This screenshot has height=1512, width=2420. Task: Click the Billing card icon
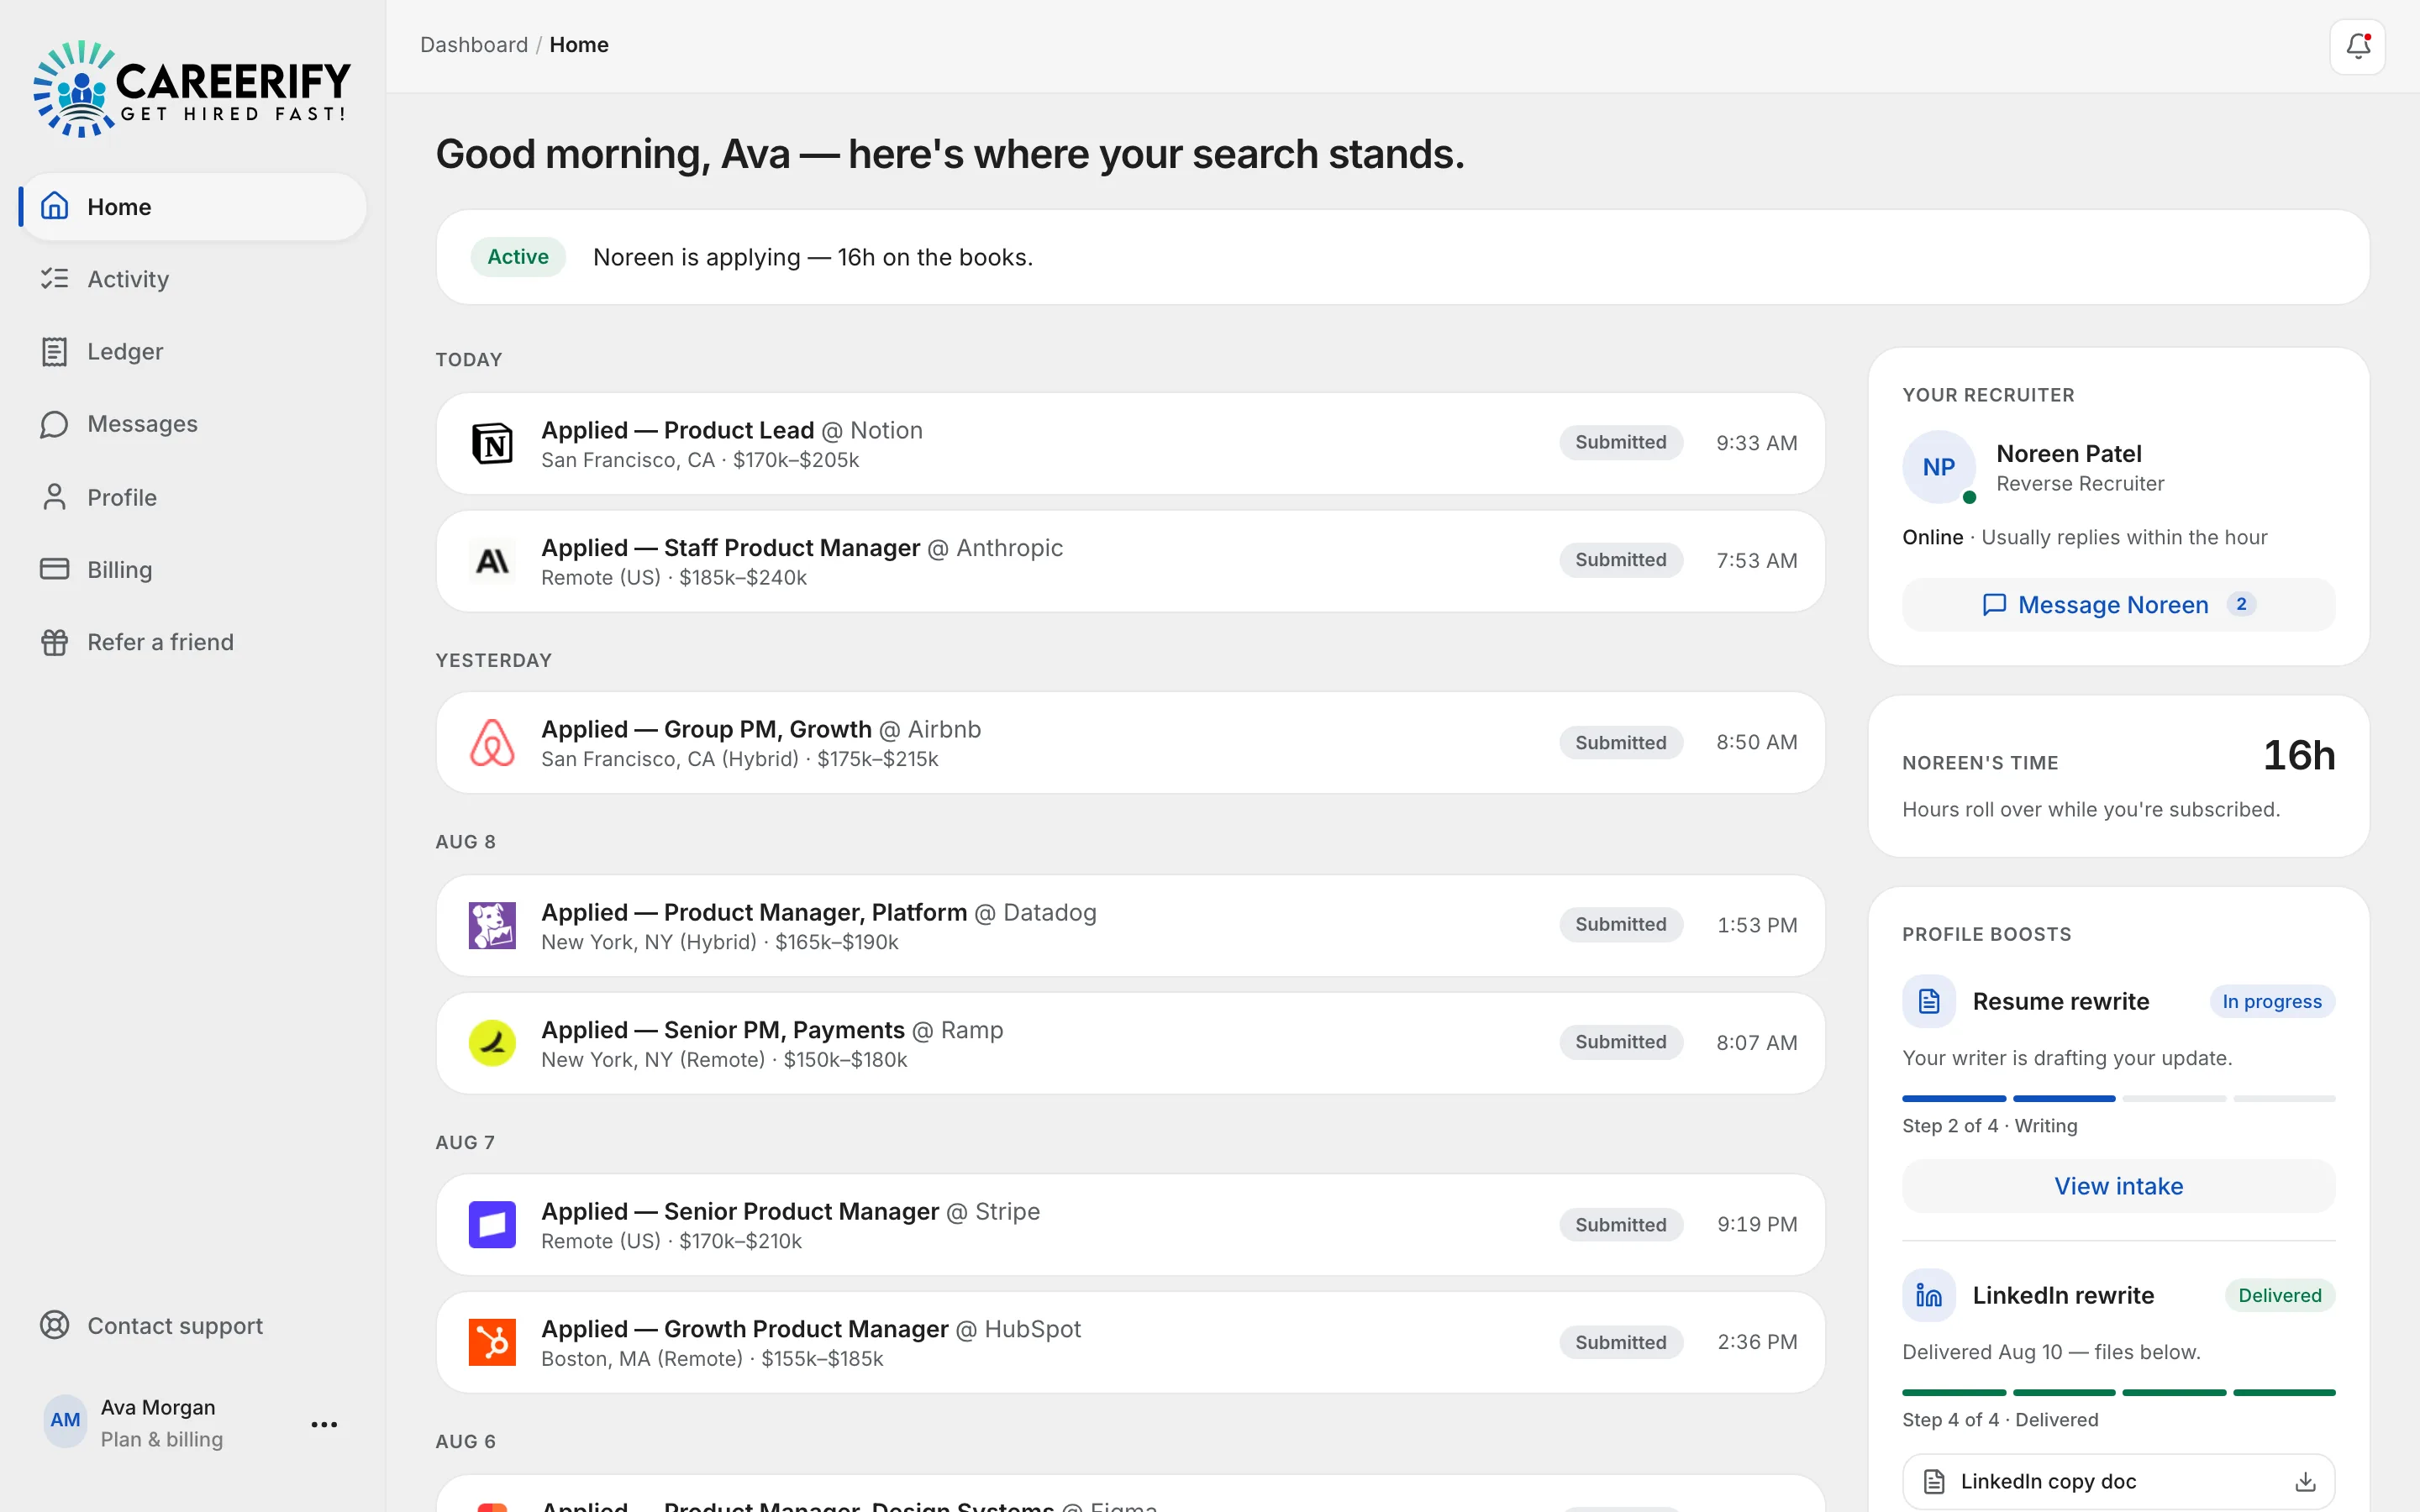(54, 569)
